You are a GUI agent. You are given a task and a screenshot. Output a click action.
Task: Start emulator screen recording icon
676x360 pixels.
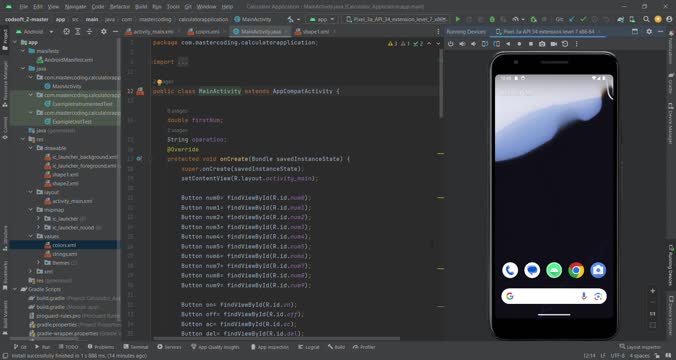pyautogui.click(x=554, y=44)
